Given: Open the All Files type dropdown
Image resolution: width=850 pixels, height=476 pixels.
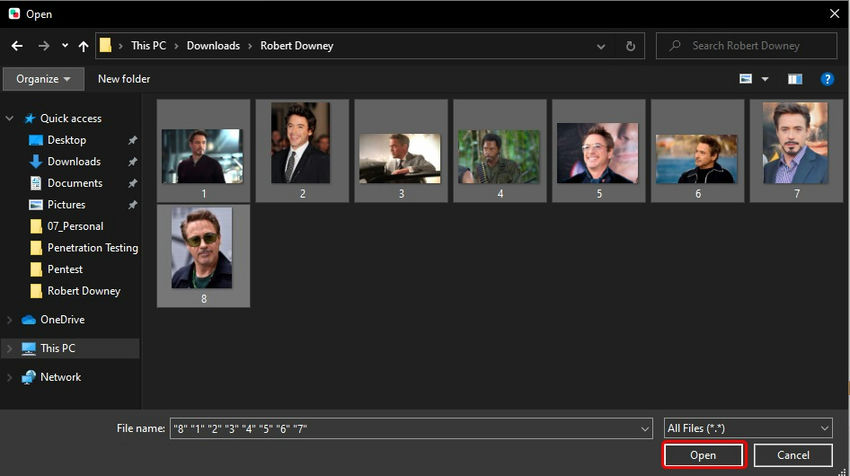Looking at the screenshot, I should tap(748, 428).
